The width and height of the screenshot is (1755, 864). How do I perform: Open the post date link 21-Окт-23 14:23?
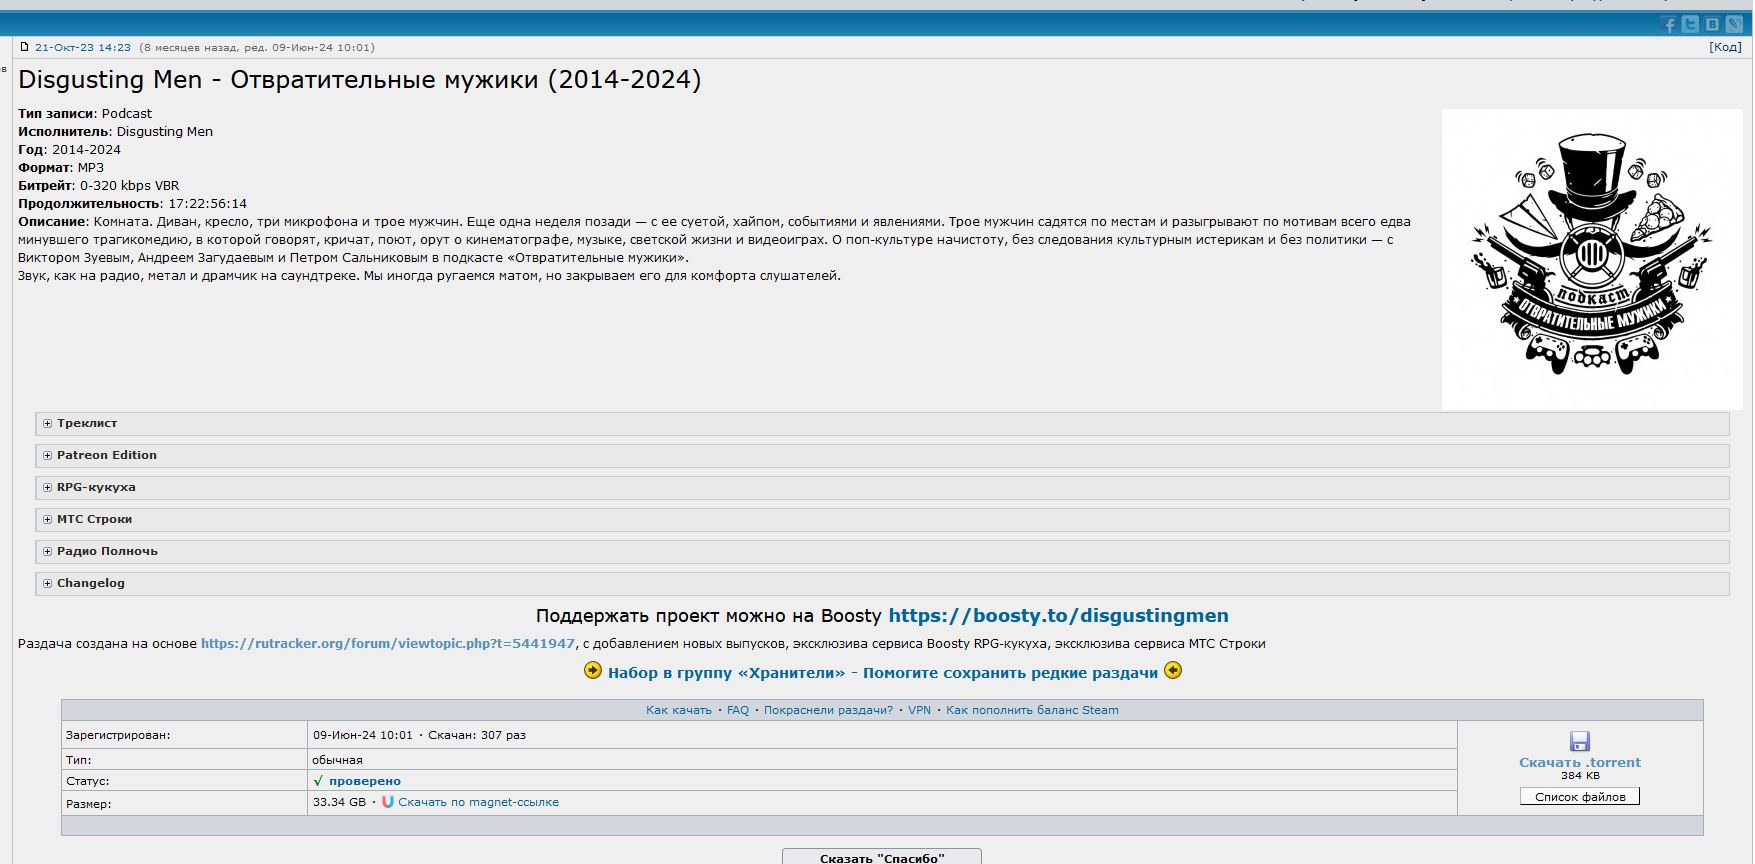[x=83, y=47]
